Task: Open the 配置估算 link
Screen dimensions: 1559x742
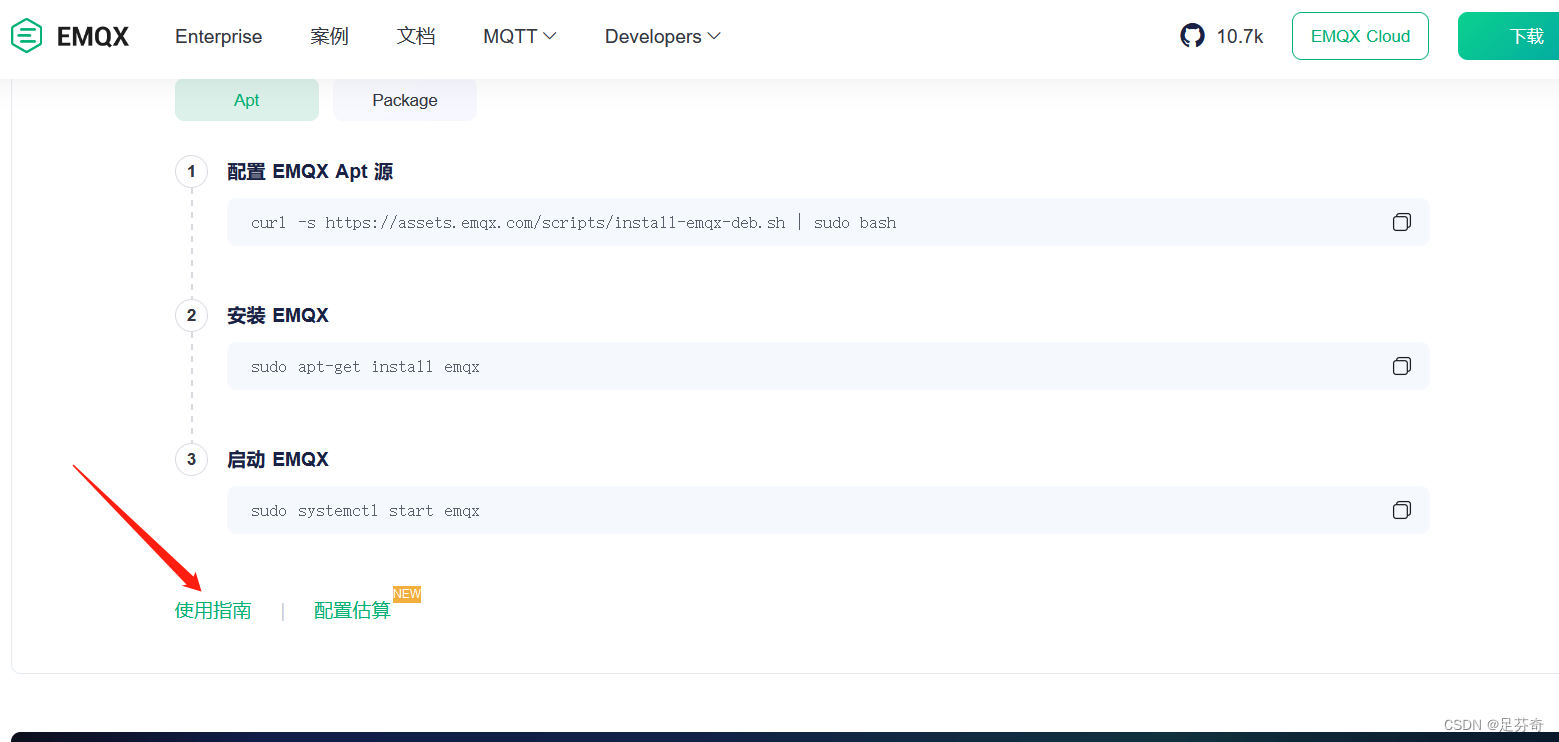Action: [x=352, y=610]
